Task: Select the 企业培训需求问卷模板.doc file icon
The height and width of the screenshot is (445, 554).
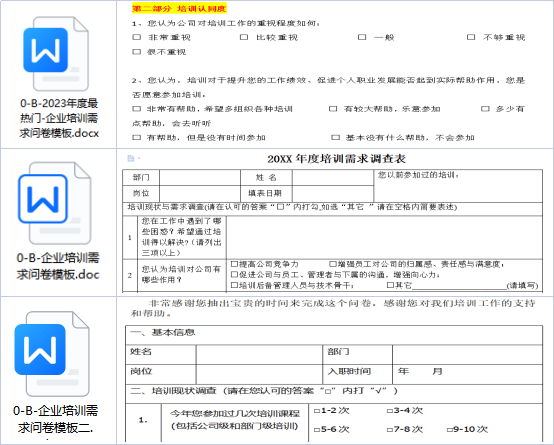Action: (x=54, y=203)
